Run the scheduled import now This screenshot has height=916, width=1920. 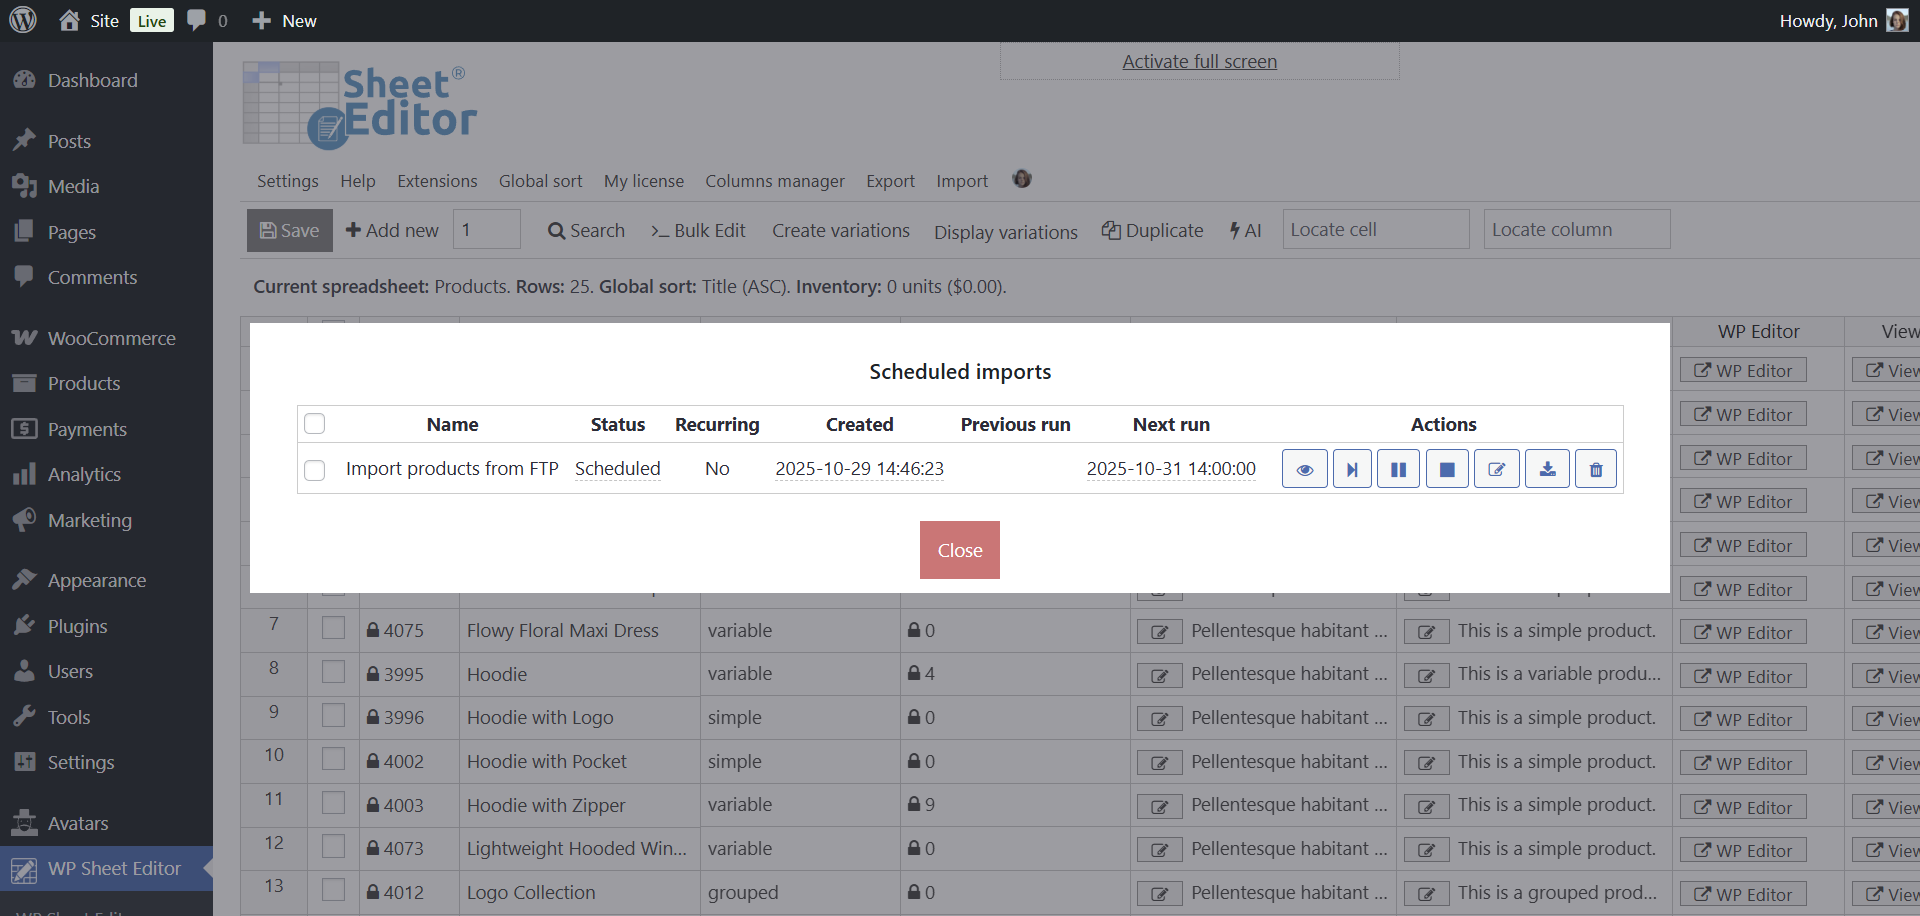tap(1352, 469)
